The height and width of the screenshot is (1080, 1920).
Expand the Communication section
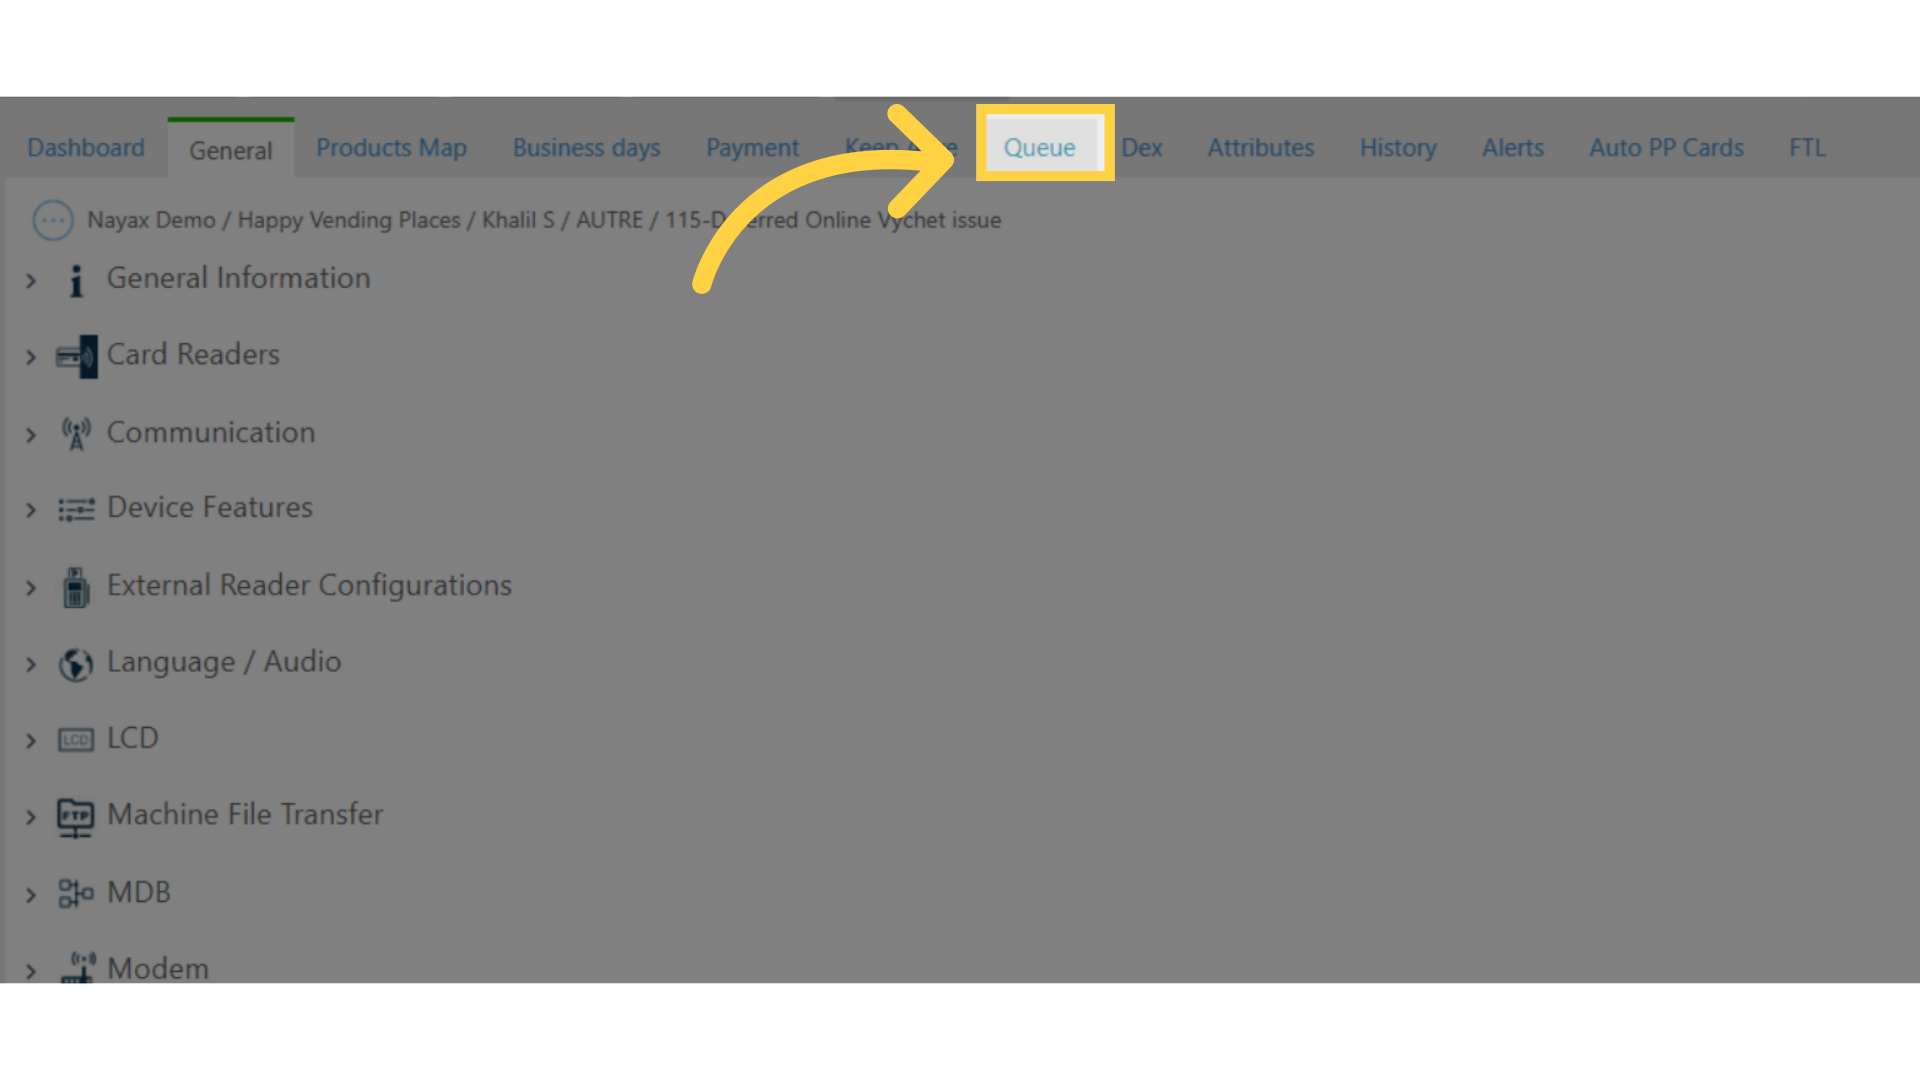pyautogui.click(x=30, y=433)
